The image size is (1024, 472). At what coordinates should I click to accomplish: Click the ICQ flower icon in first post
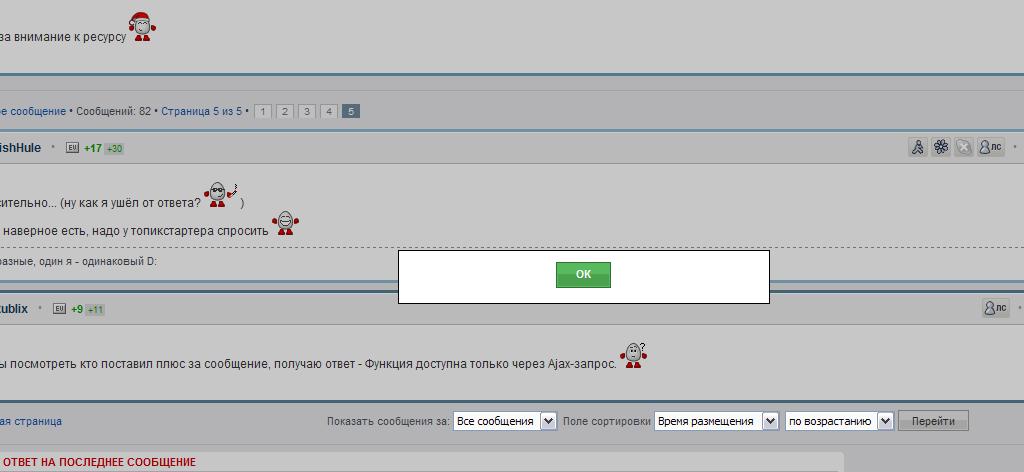click(x=941, y=148)
